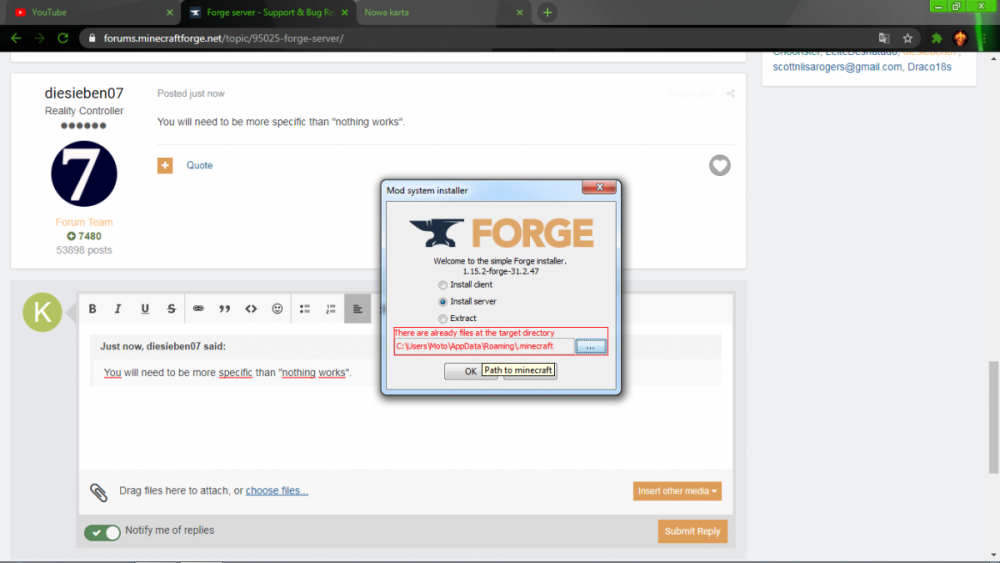Bookmark this page with star icon
Viewport: 1000px width, 563px height.
point(908,38)
